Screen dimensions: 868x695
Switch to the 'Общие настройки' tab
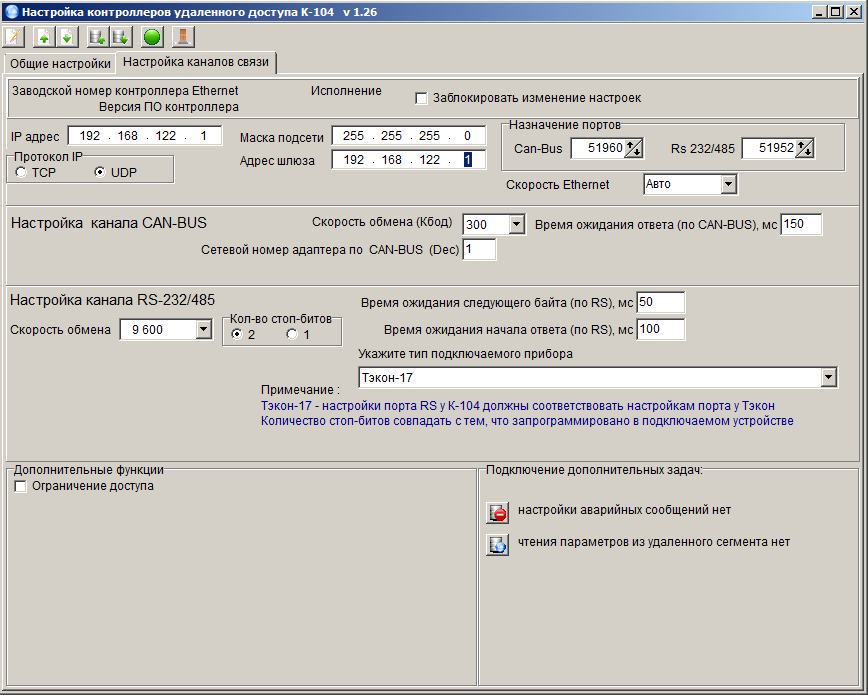(60, 64)
